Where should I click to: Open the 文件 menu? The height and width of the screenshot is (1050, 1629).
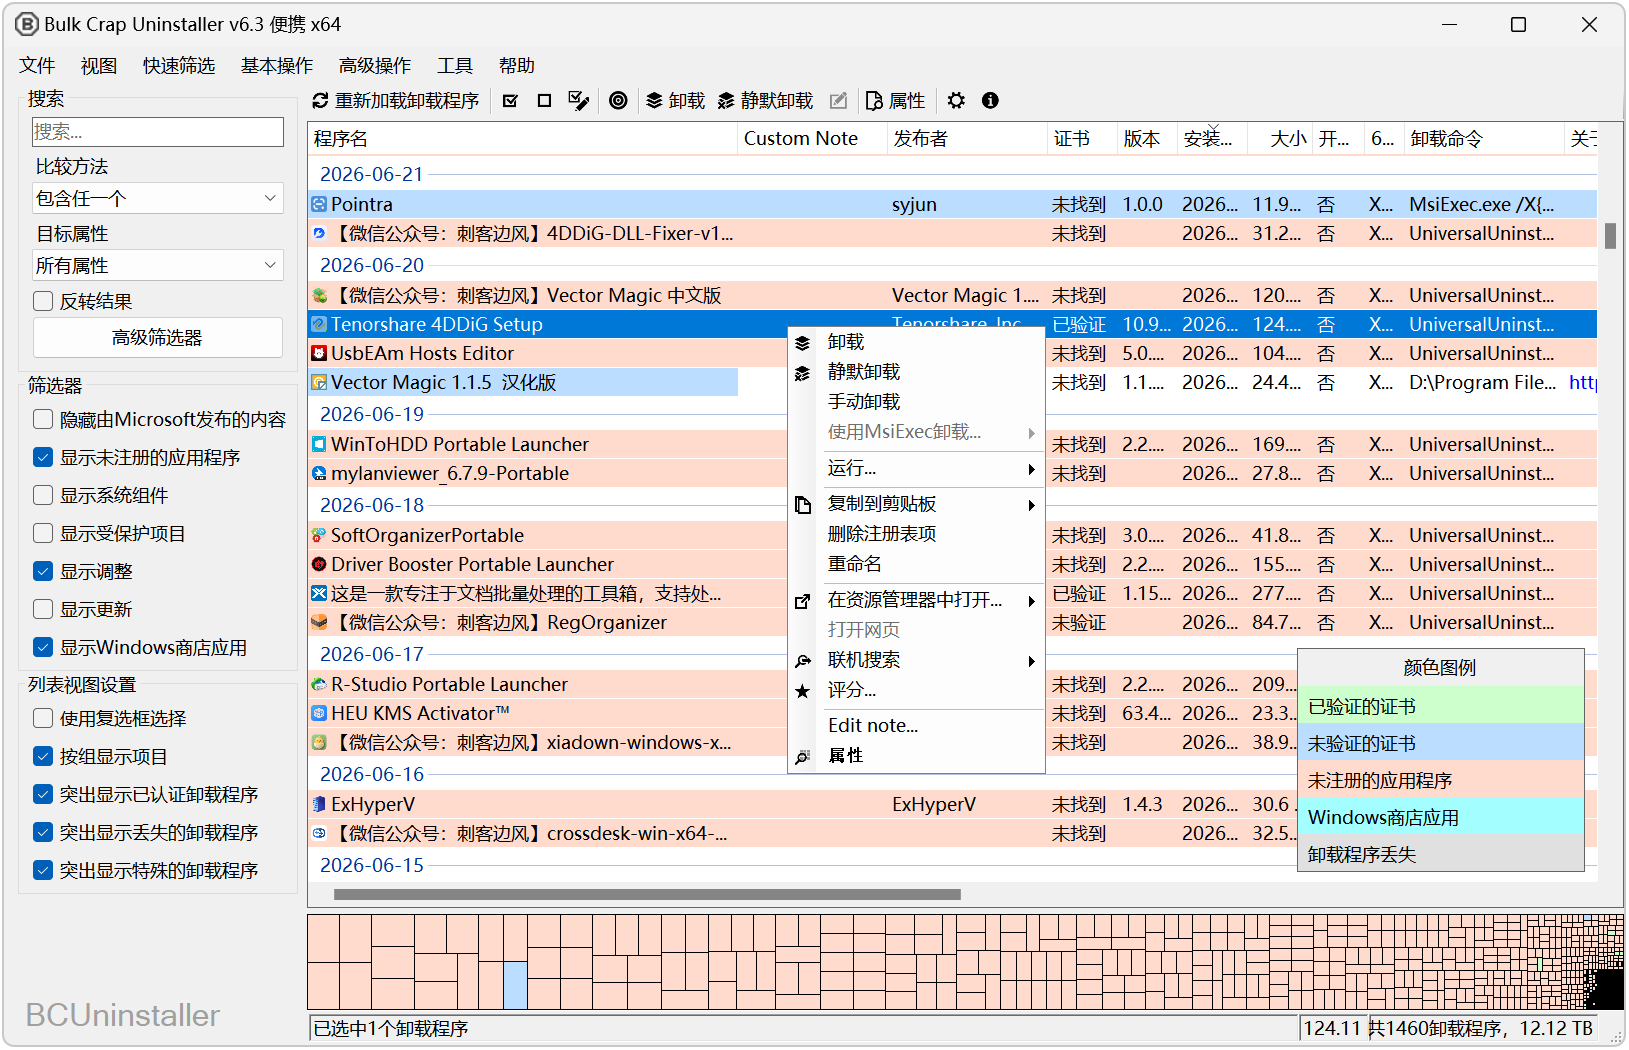37,66
